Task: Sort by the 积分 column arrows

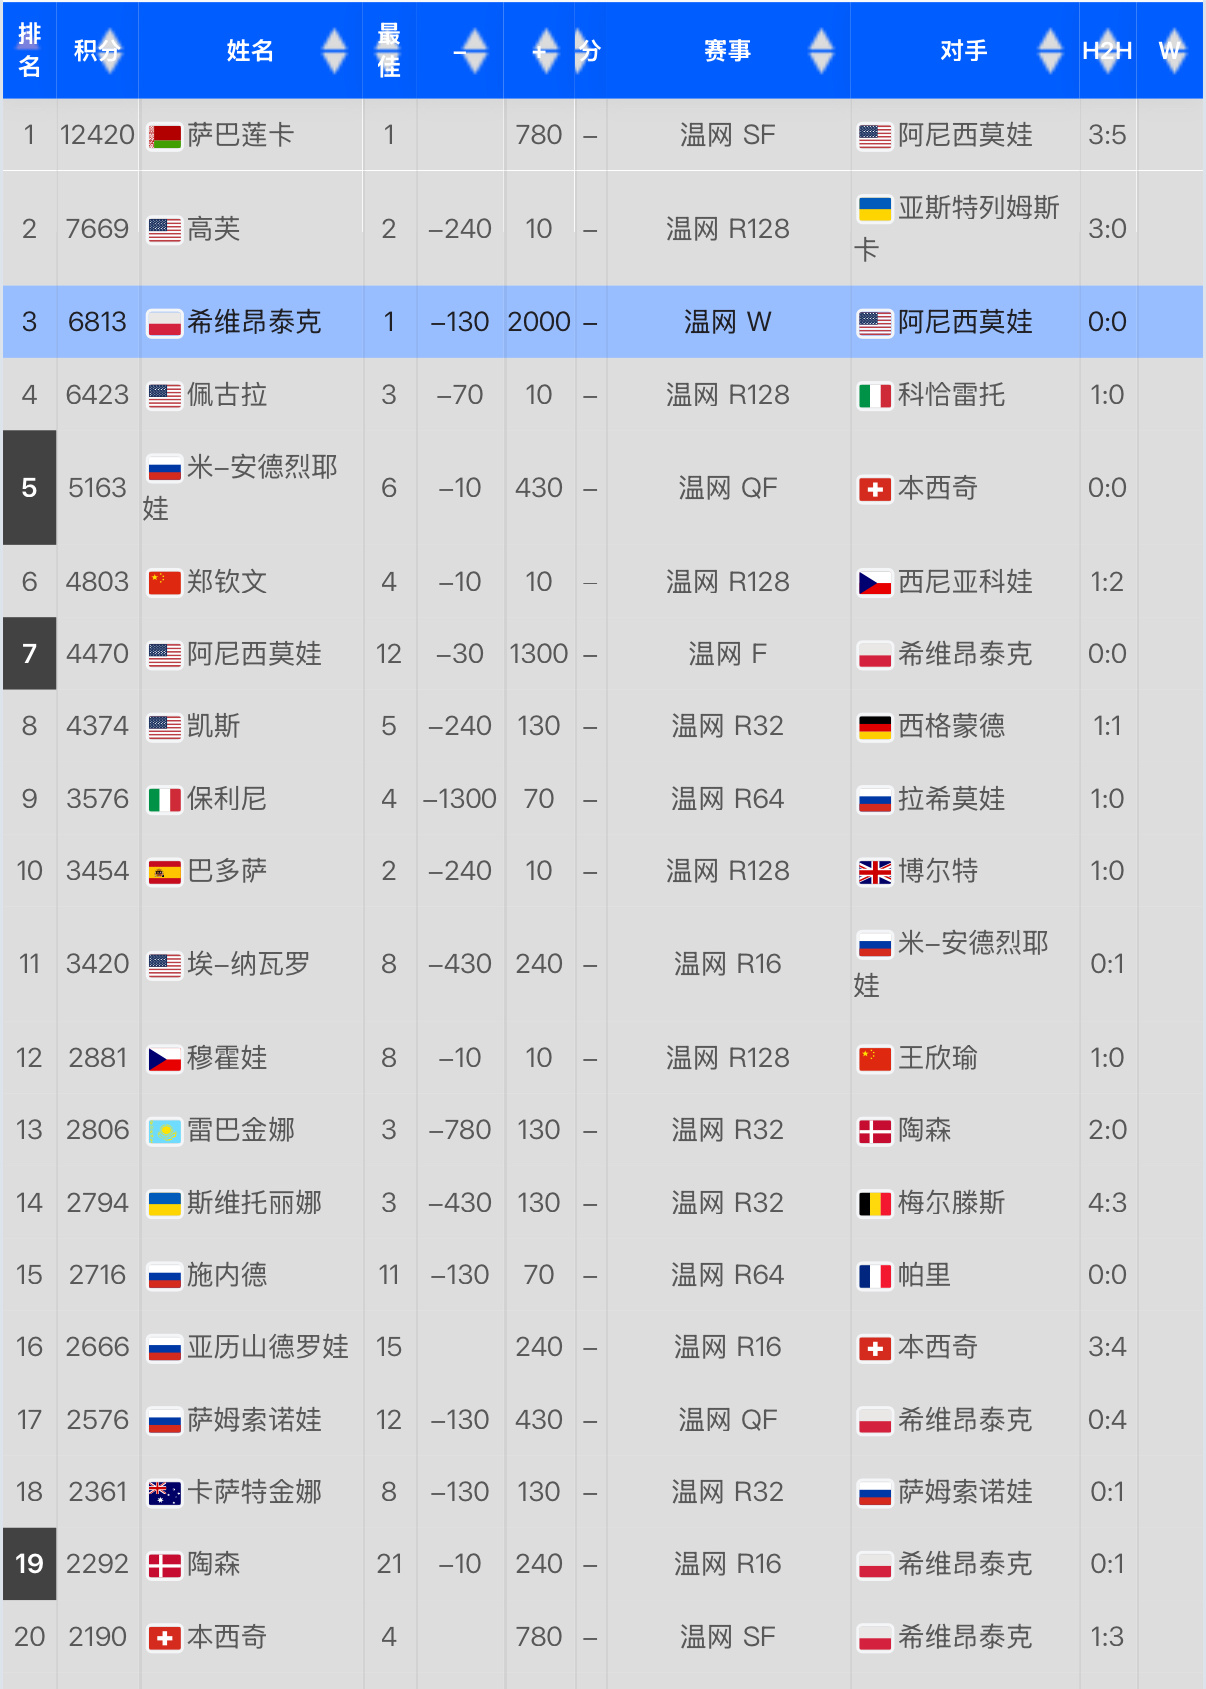Action: 110,50
